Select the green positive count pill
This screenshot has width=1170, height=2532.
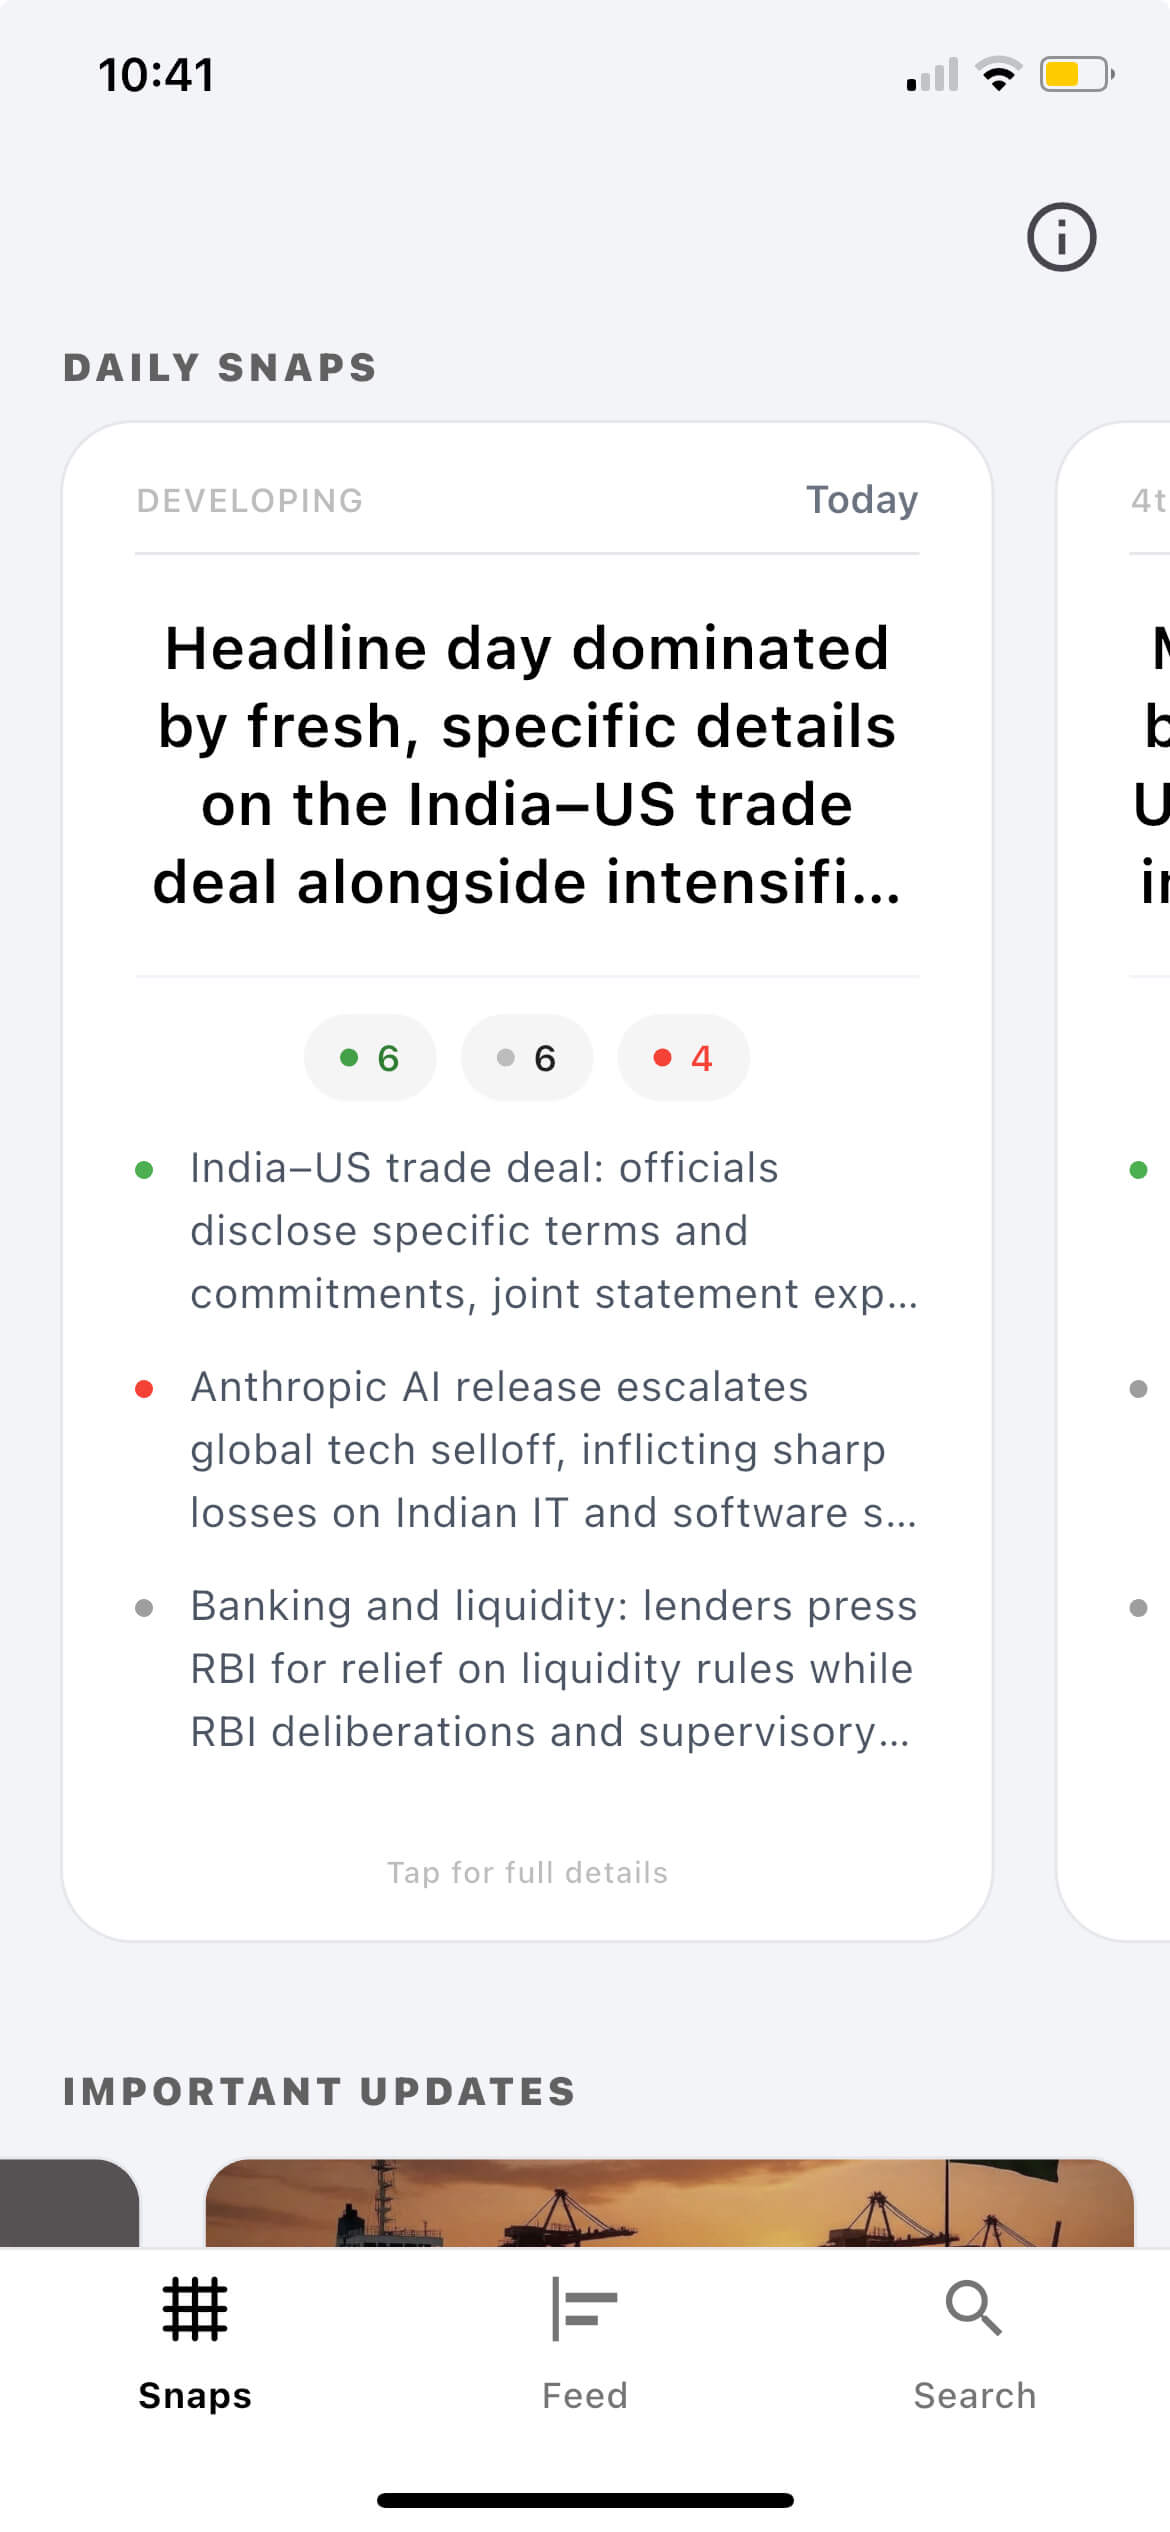point(370,1058)
